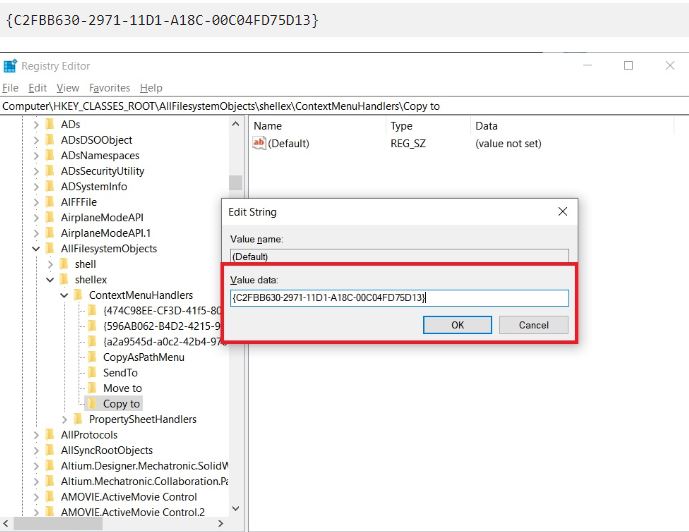Open the Help menu
689x532 pixels.
point(151,88)
